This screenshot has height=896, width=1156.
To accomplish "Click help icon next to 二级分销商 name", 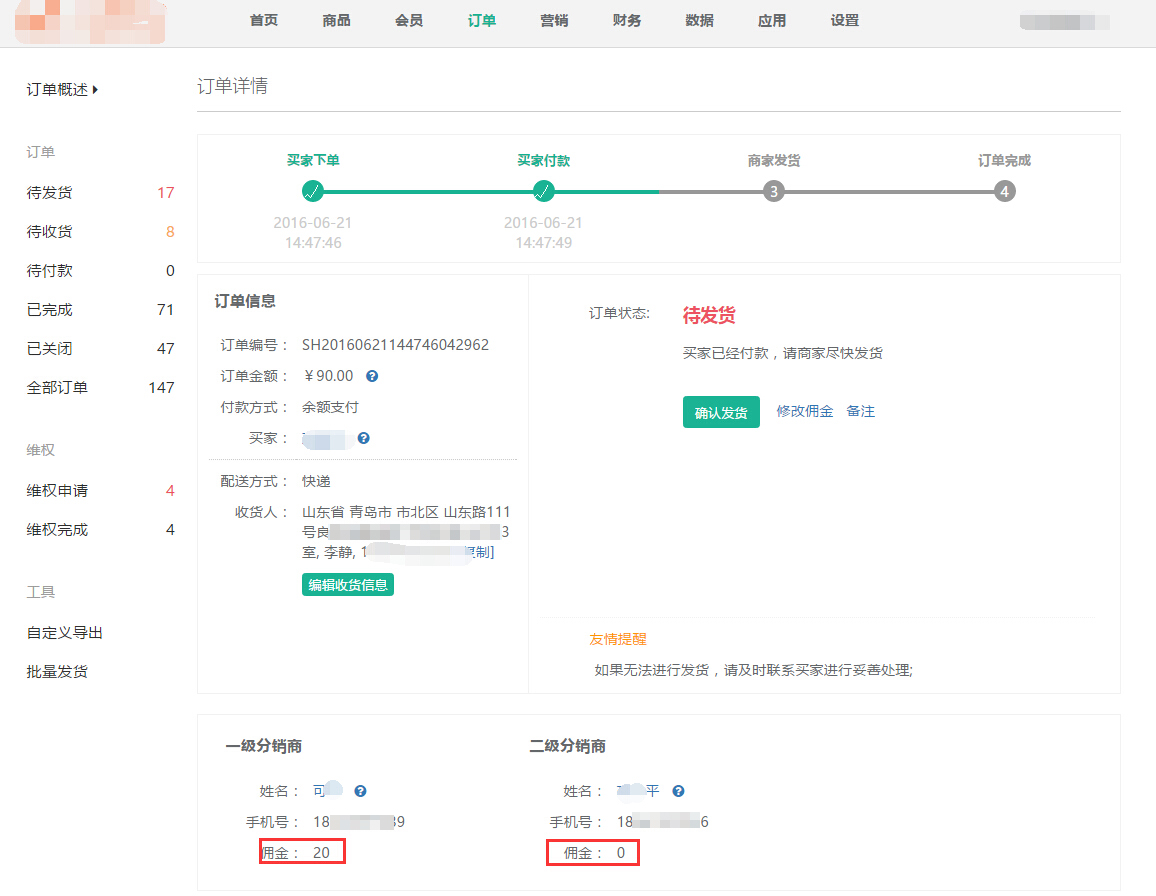I will (678, 791).
